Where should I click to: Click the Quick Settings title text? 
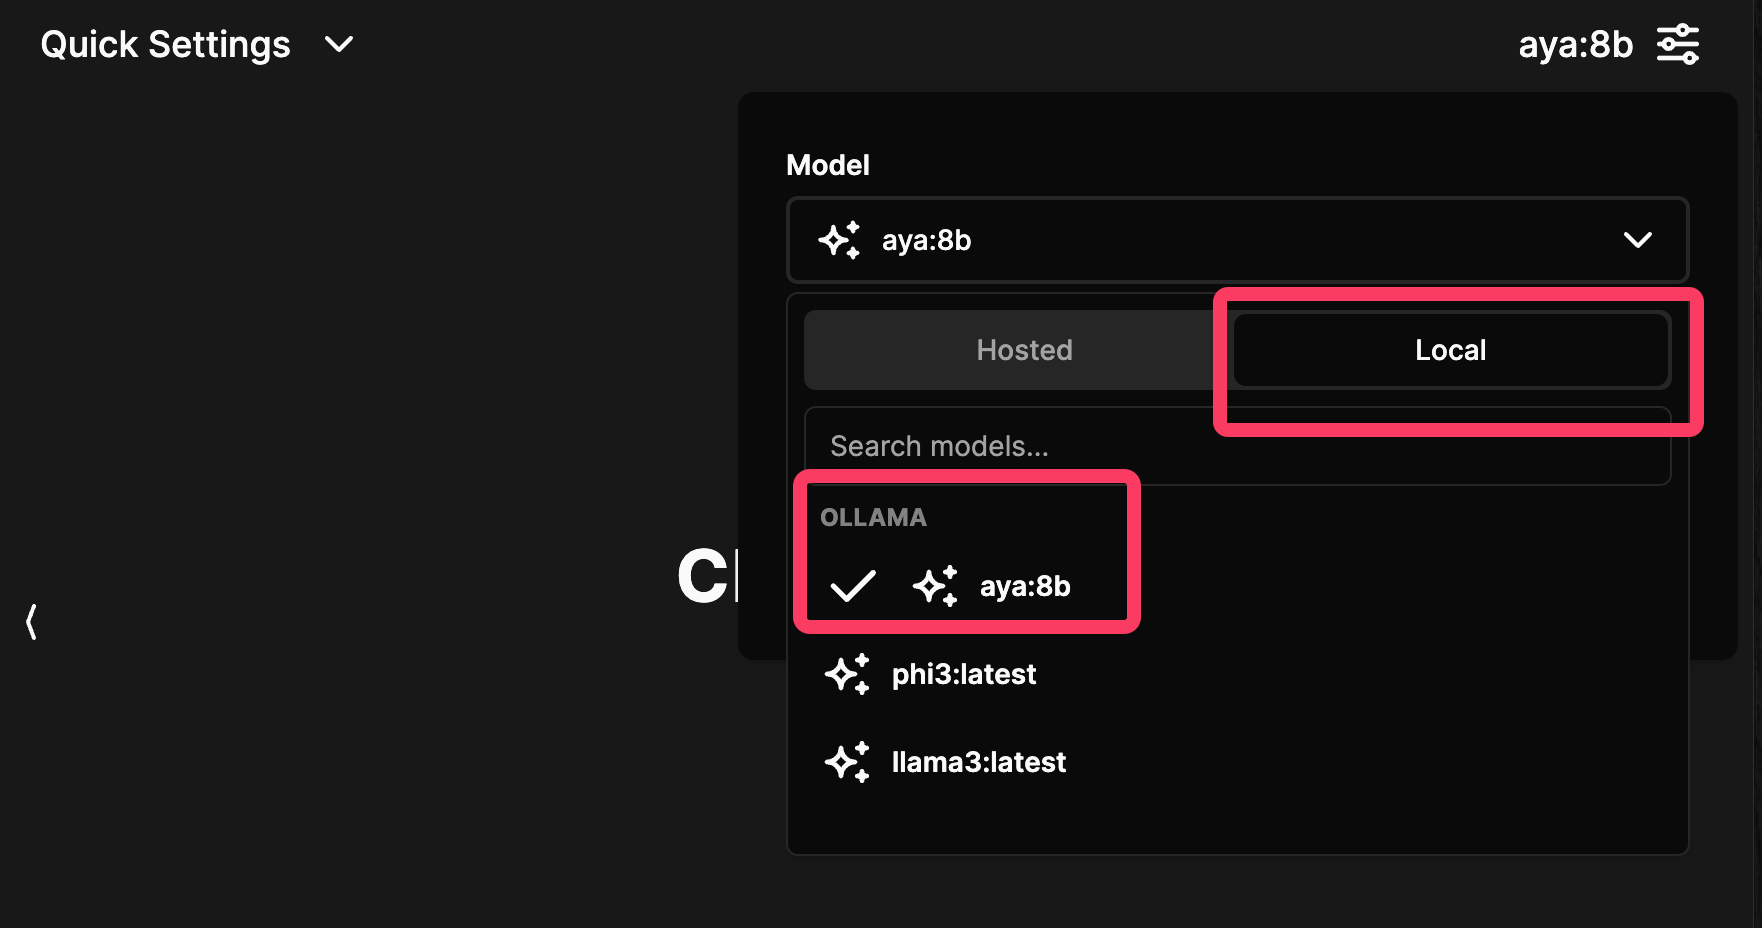click(x=166, y=45)
